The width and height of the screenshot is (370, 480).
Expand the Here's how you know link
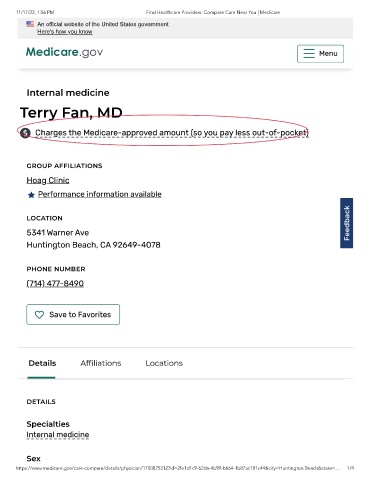pos(65,32)
